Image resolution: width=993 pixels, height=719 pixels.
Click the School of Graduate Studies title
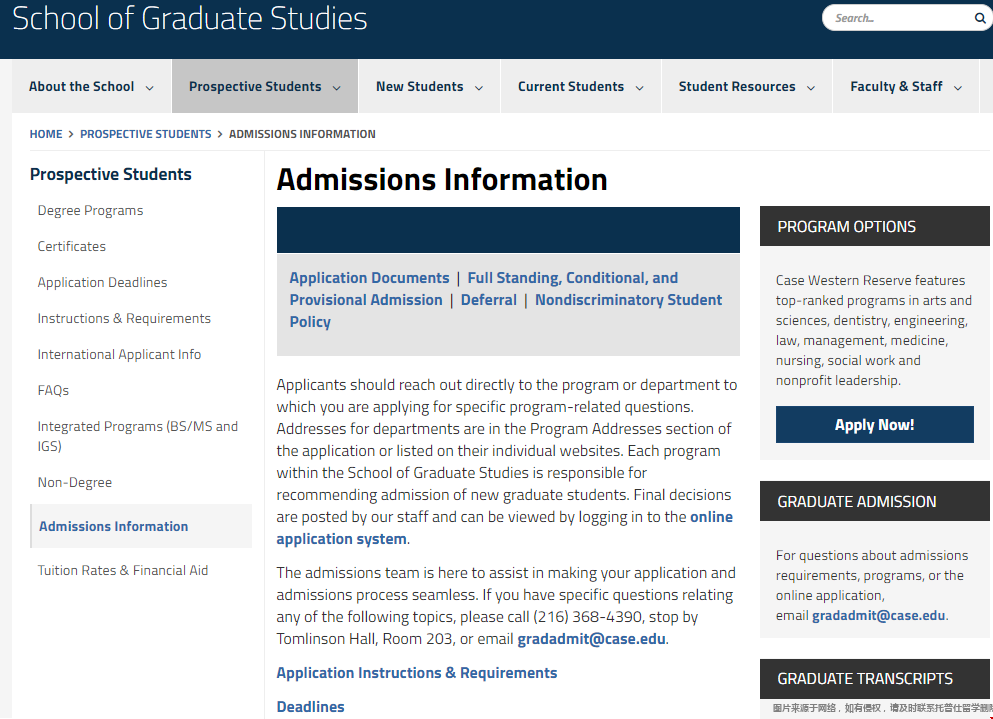190,18
